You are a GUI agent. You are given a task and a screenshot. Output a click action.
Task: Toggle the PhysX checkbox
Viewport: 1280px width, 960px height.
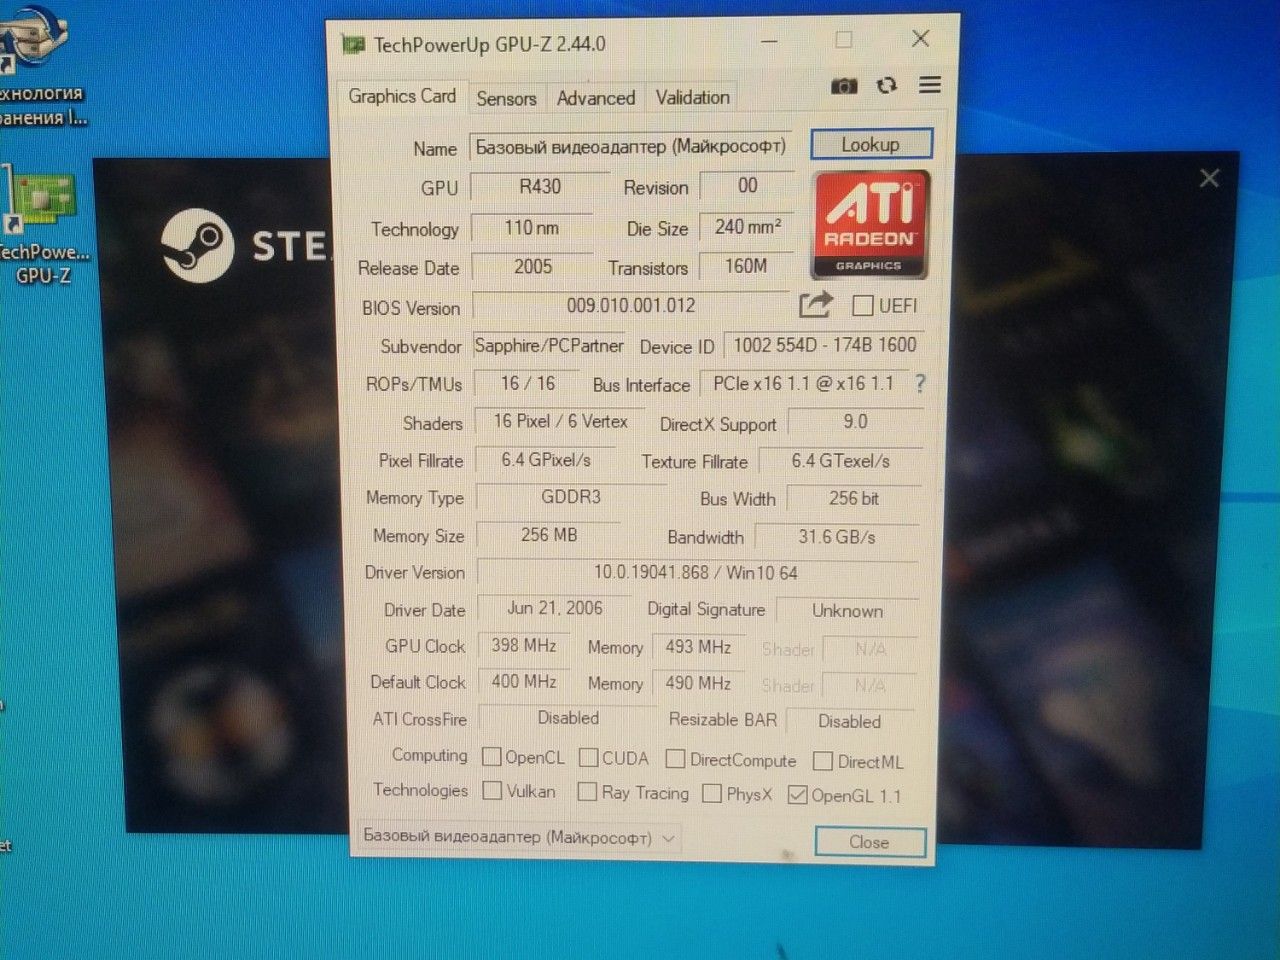[712, 793]
